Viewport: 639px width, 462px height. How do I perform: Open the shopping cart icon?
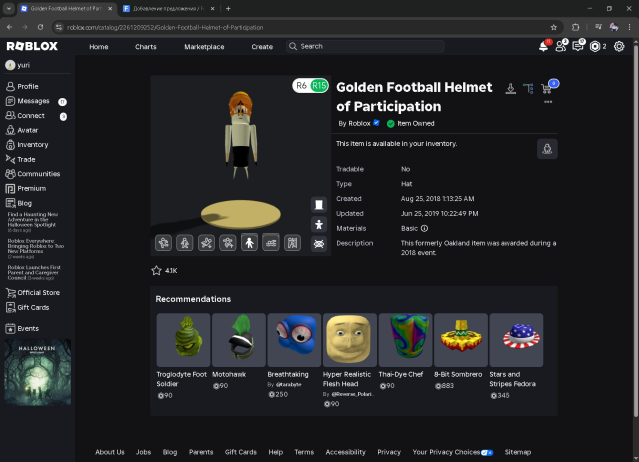[546, 89]
